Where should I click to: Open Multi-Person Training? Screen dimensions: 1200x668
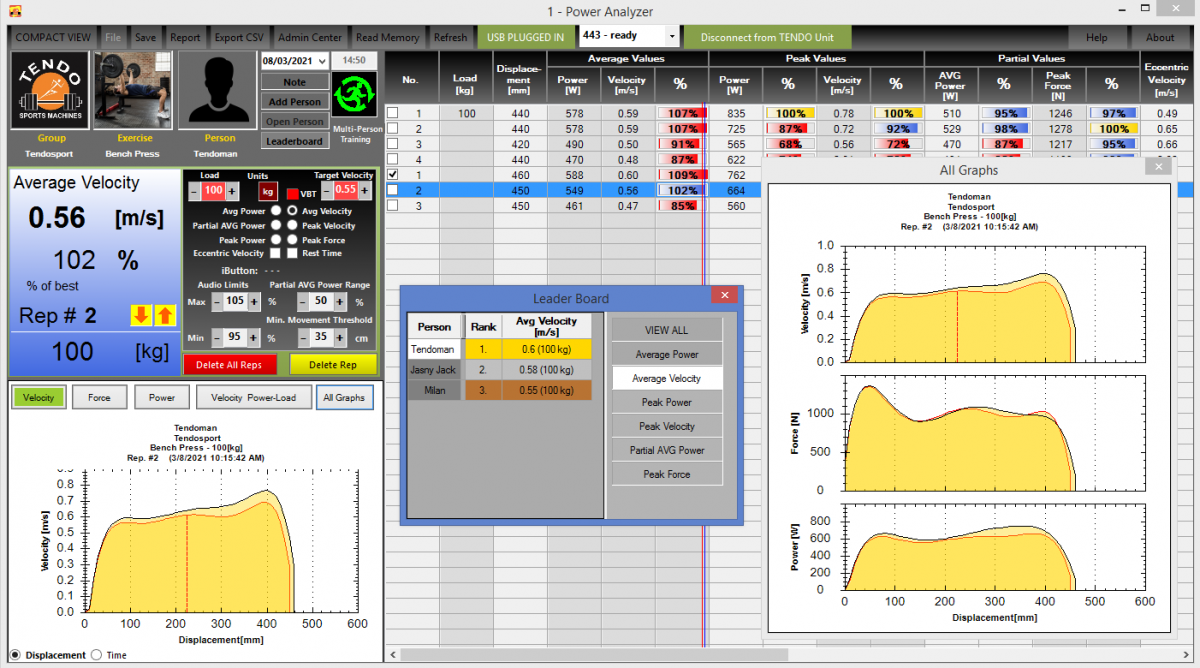356,95
